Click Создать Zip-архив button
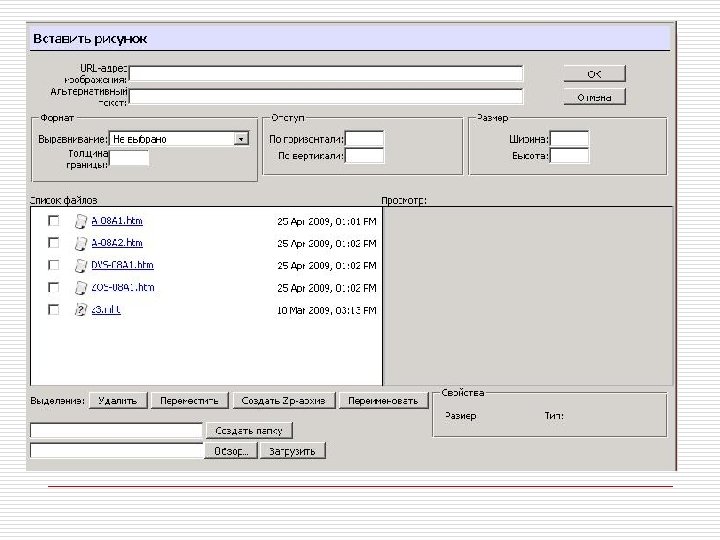The height and width of the screenshot is (540, 720). (284, 401)
